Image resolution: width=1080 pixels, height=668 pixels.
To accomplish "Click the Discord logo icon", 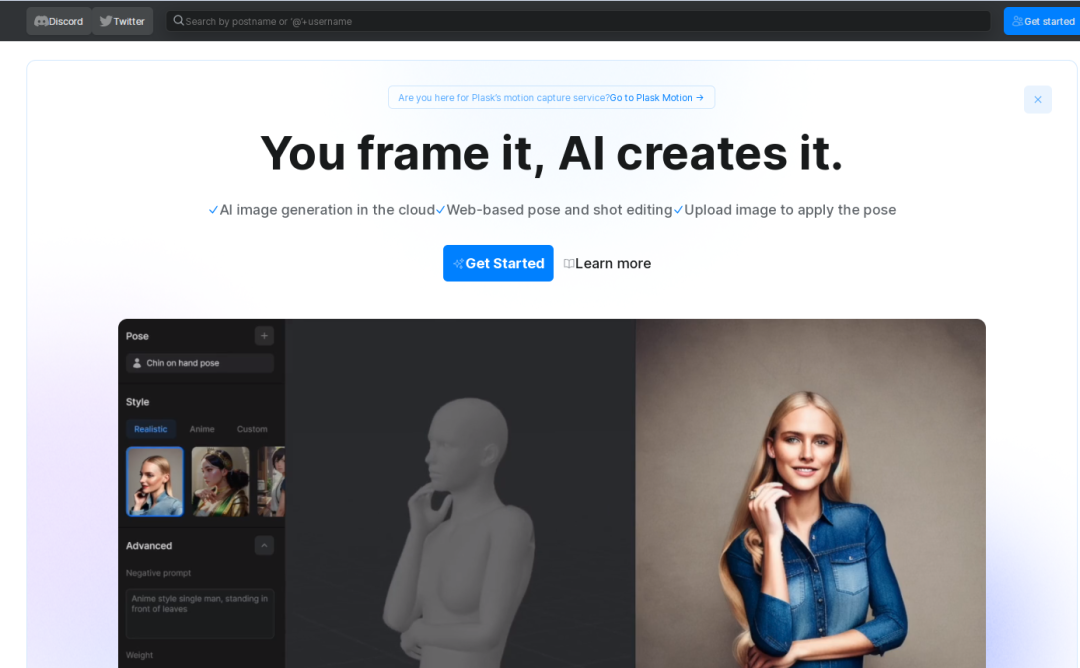I will [41, 21].
